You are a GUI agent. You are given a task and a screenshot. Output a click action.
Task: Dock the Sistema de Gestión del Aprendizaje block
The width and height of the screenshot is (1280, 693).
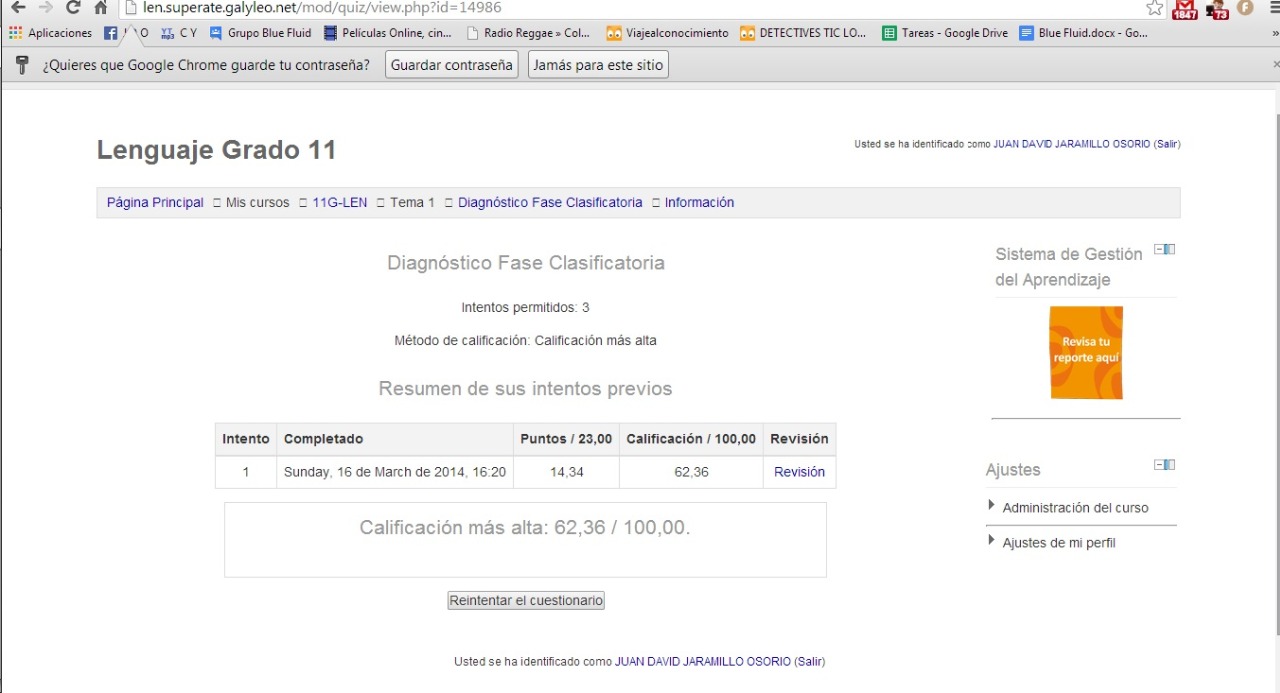coord(1170,249)
